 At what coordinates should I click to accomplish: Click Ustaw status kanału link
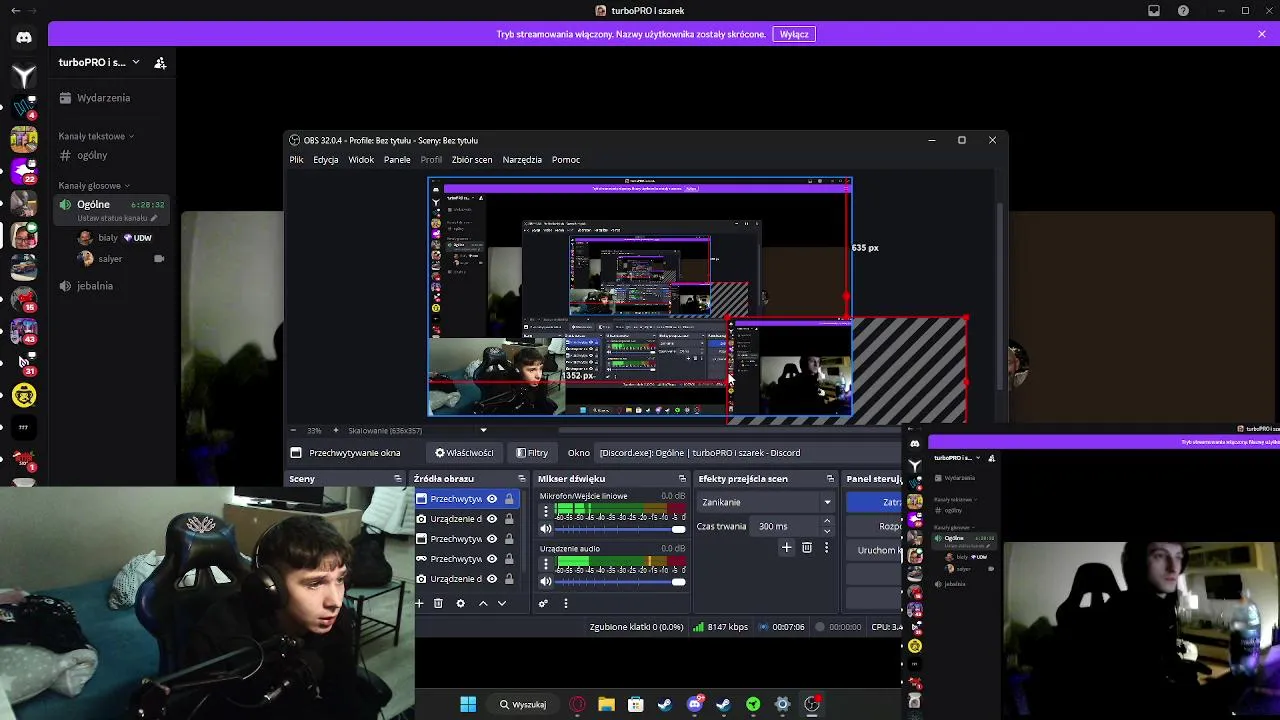tap(117, 218)
